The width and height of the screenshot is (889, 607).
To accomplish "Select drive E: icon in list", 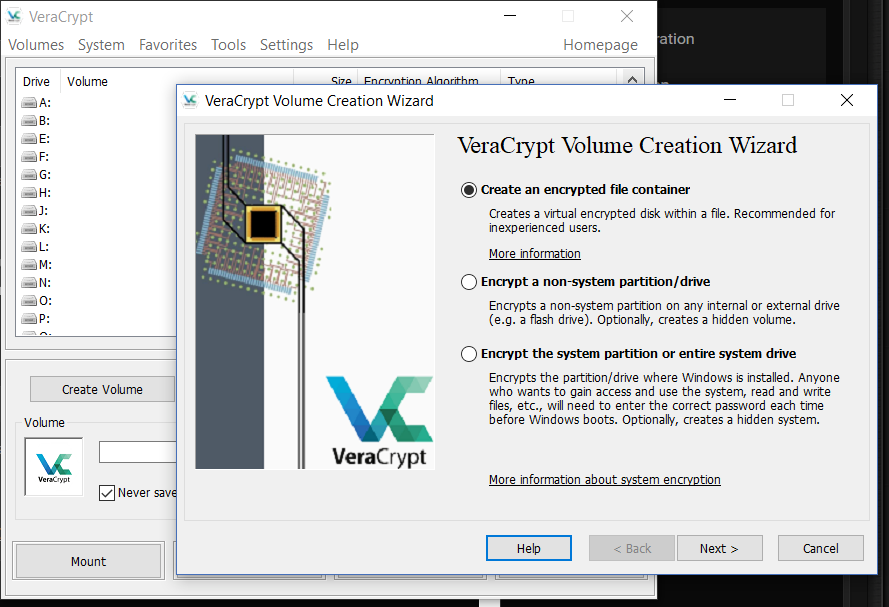I will tap(29, 139).
